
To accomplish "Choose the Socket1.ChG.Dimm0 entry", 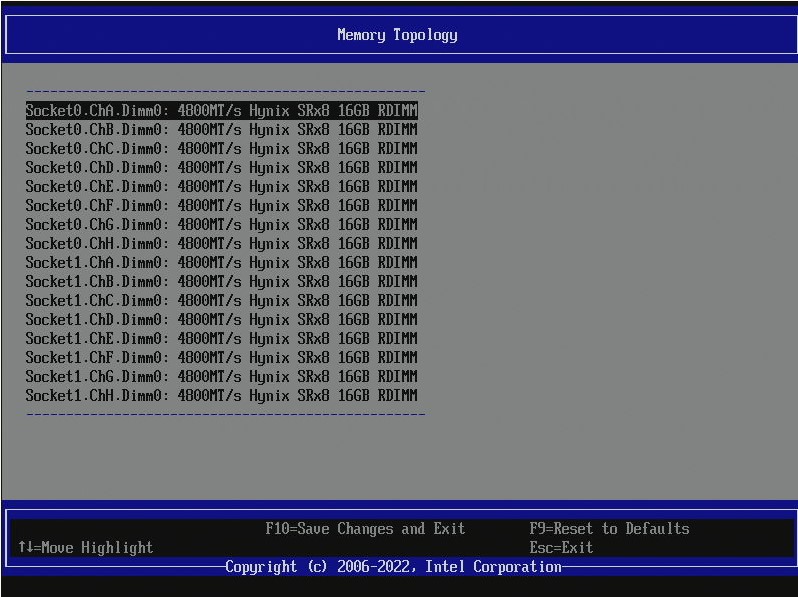I will pos(221,377).
